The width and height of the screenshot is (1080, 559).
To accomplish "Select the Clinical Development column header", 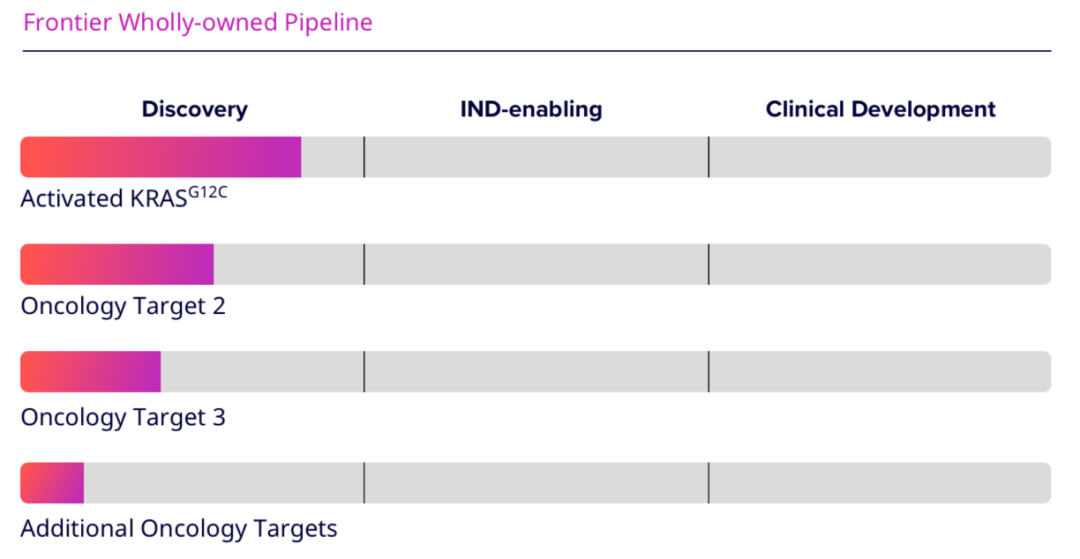I will tap(880, 109).
